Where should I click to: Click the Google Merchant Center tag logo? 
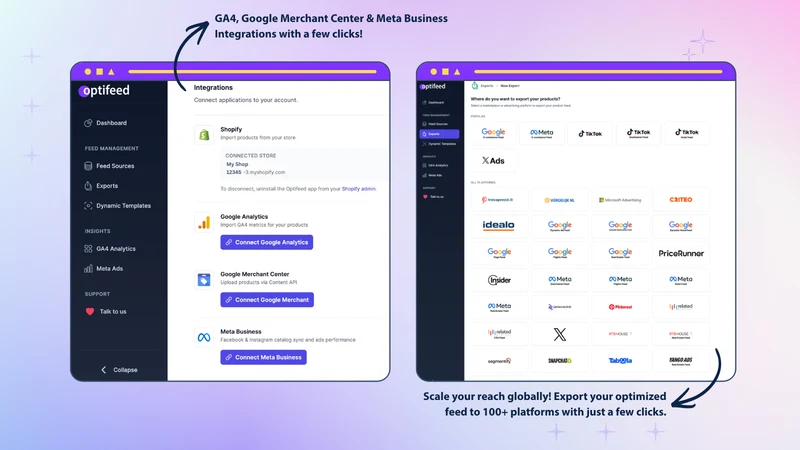click(x=204, y=280)
